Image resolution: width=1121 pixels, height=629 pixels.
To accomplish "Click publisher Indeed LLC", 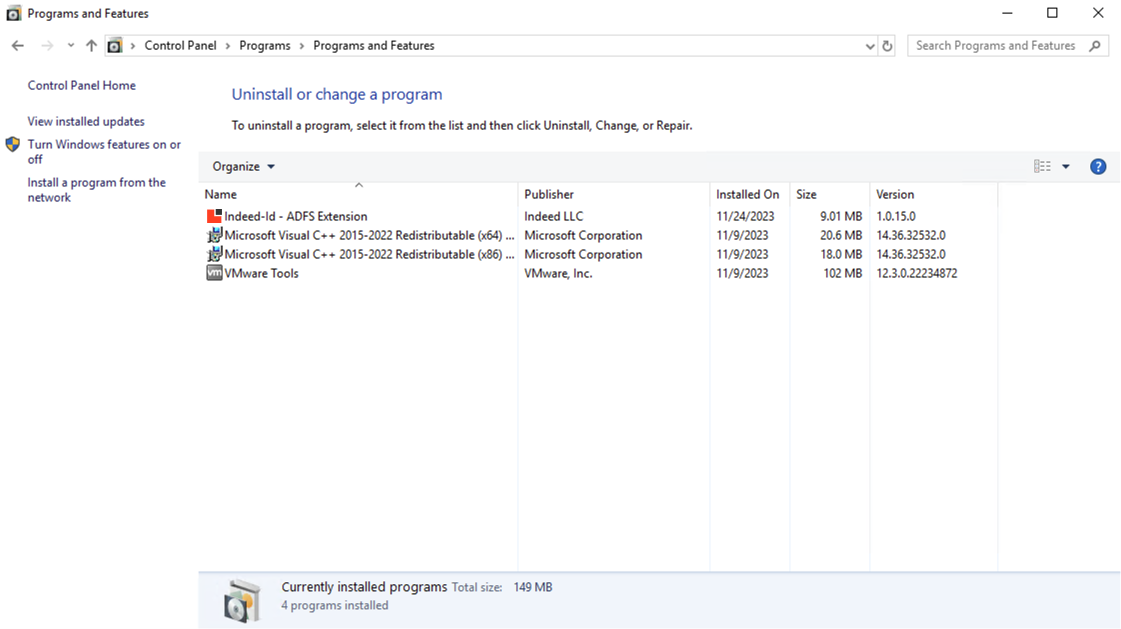I will 553,216.
